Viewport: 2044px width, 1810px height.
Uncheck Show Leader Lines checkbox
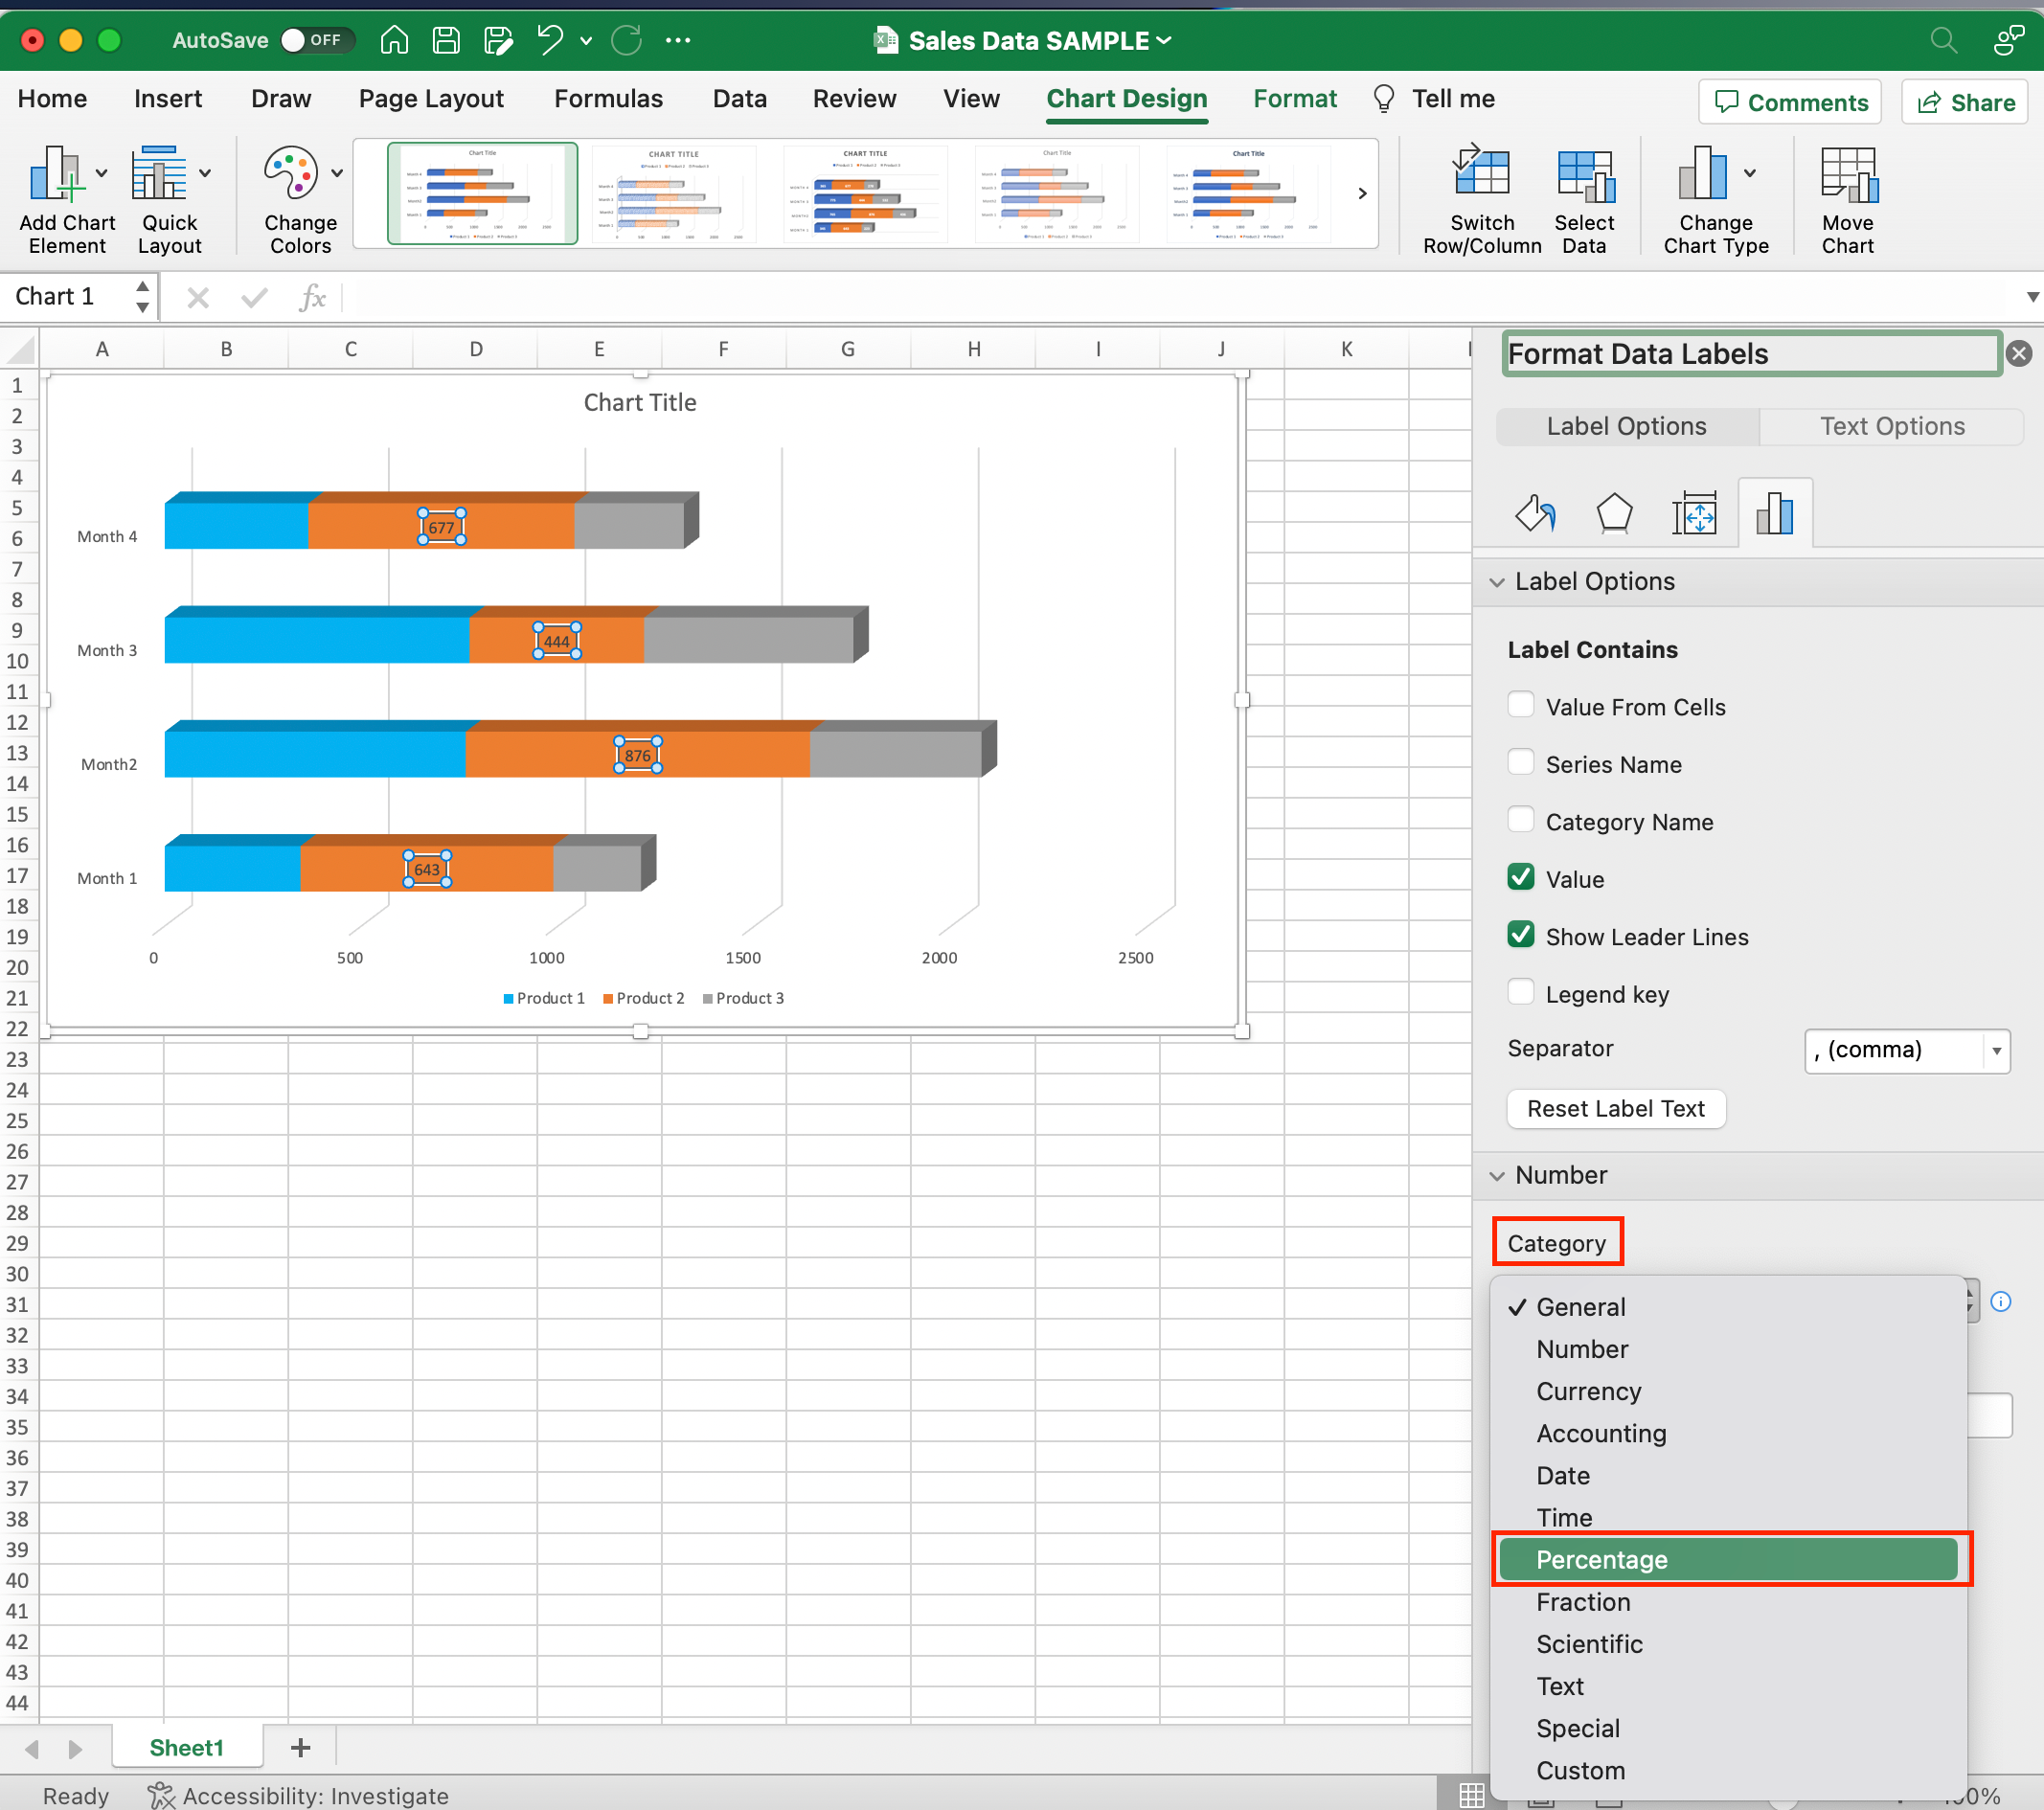(1521, 935)
